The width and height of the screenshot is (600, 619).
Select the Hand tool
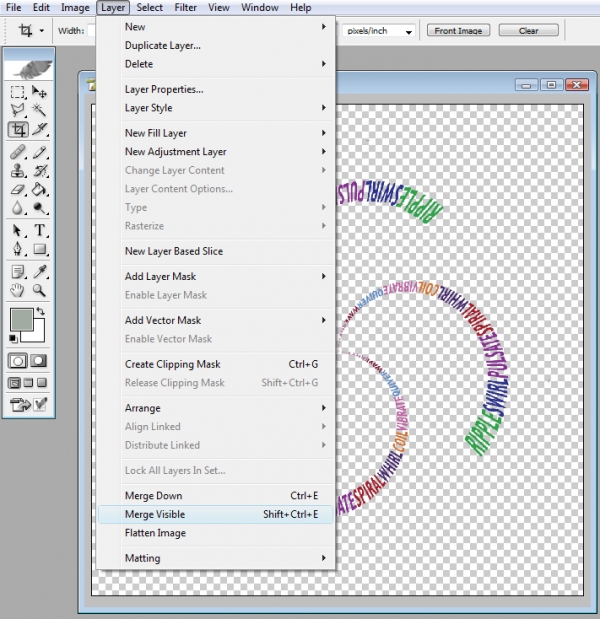tap(17, 291)
